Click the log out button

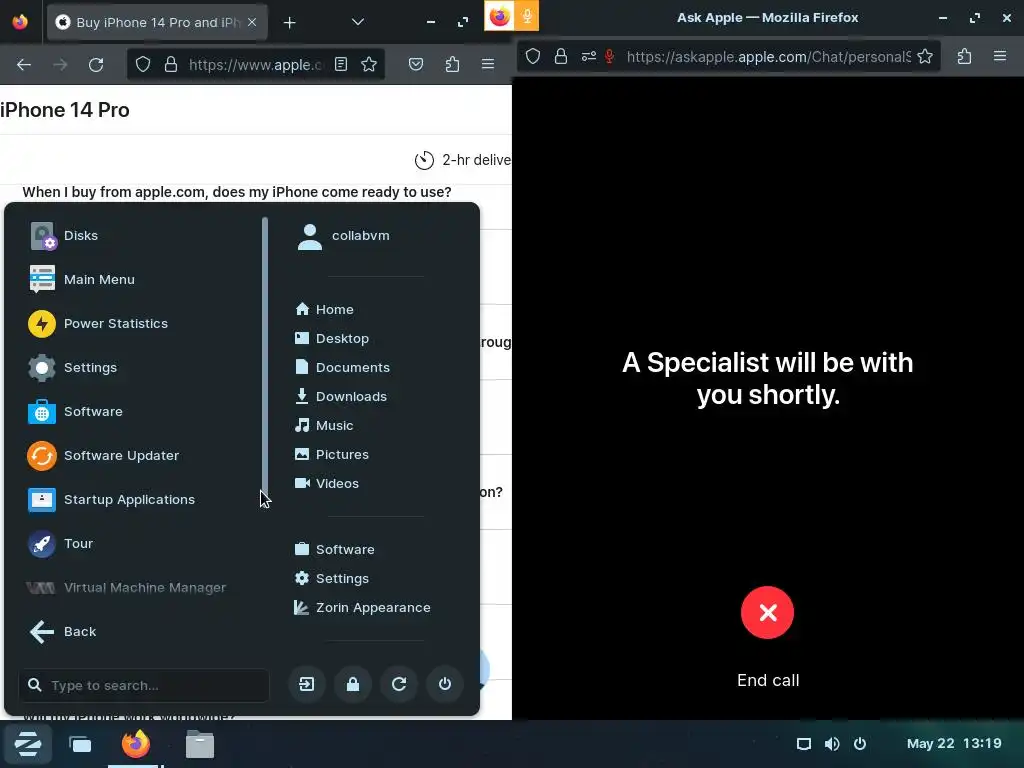[307, 684]
